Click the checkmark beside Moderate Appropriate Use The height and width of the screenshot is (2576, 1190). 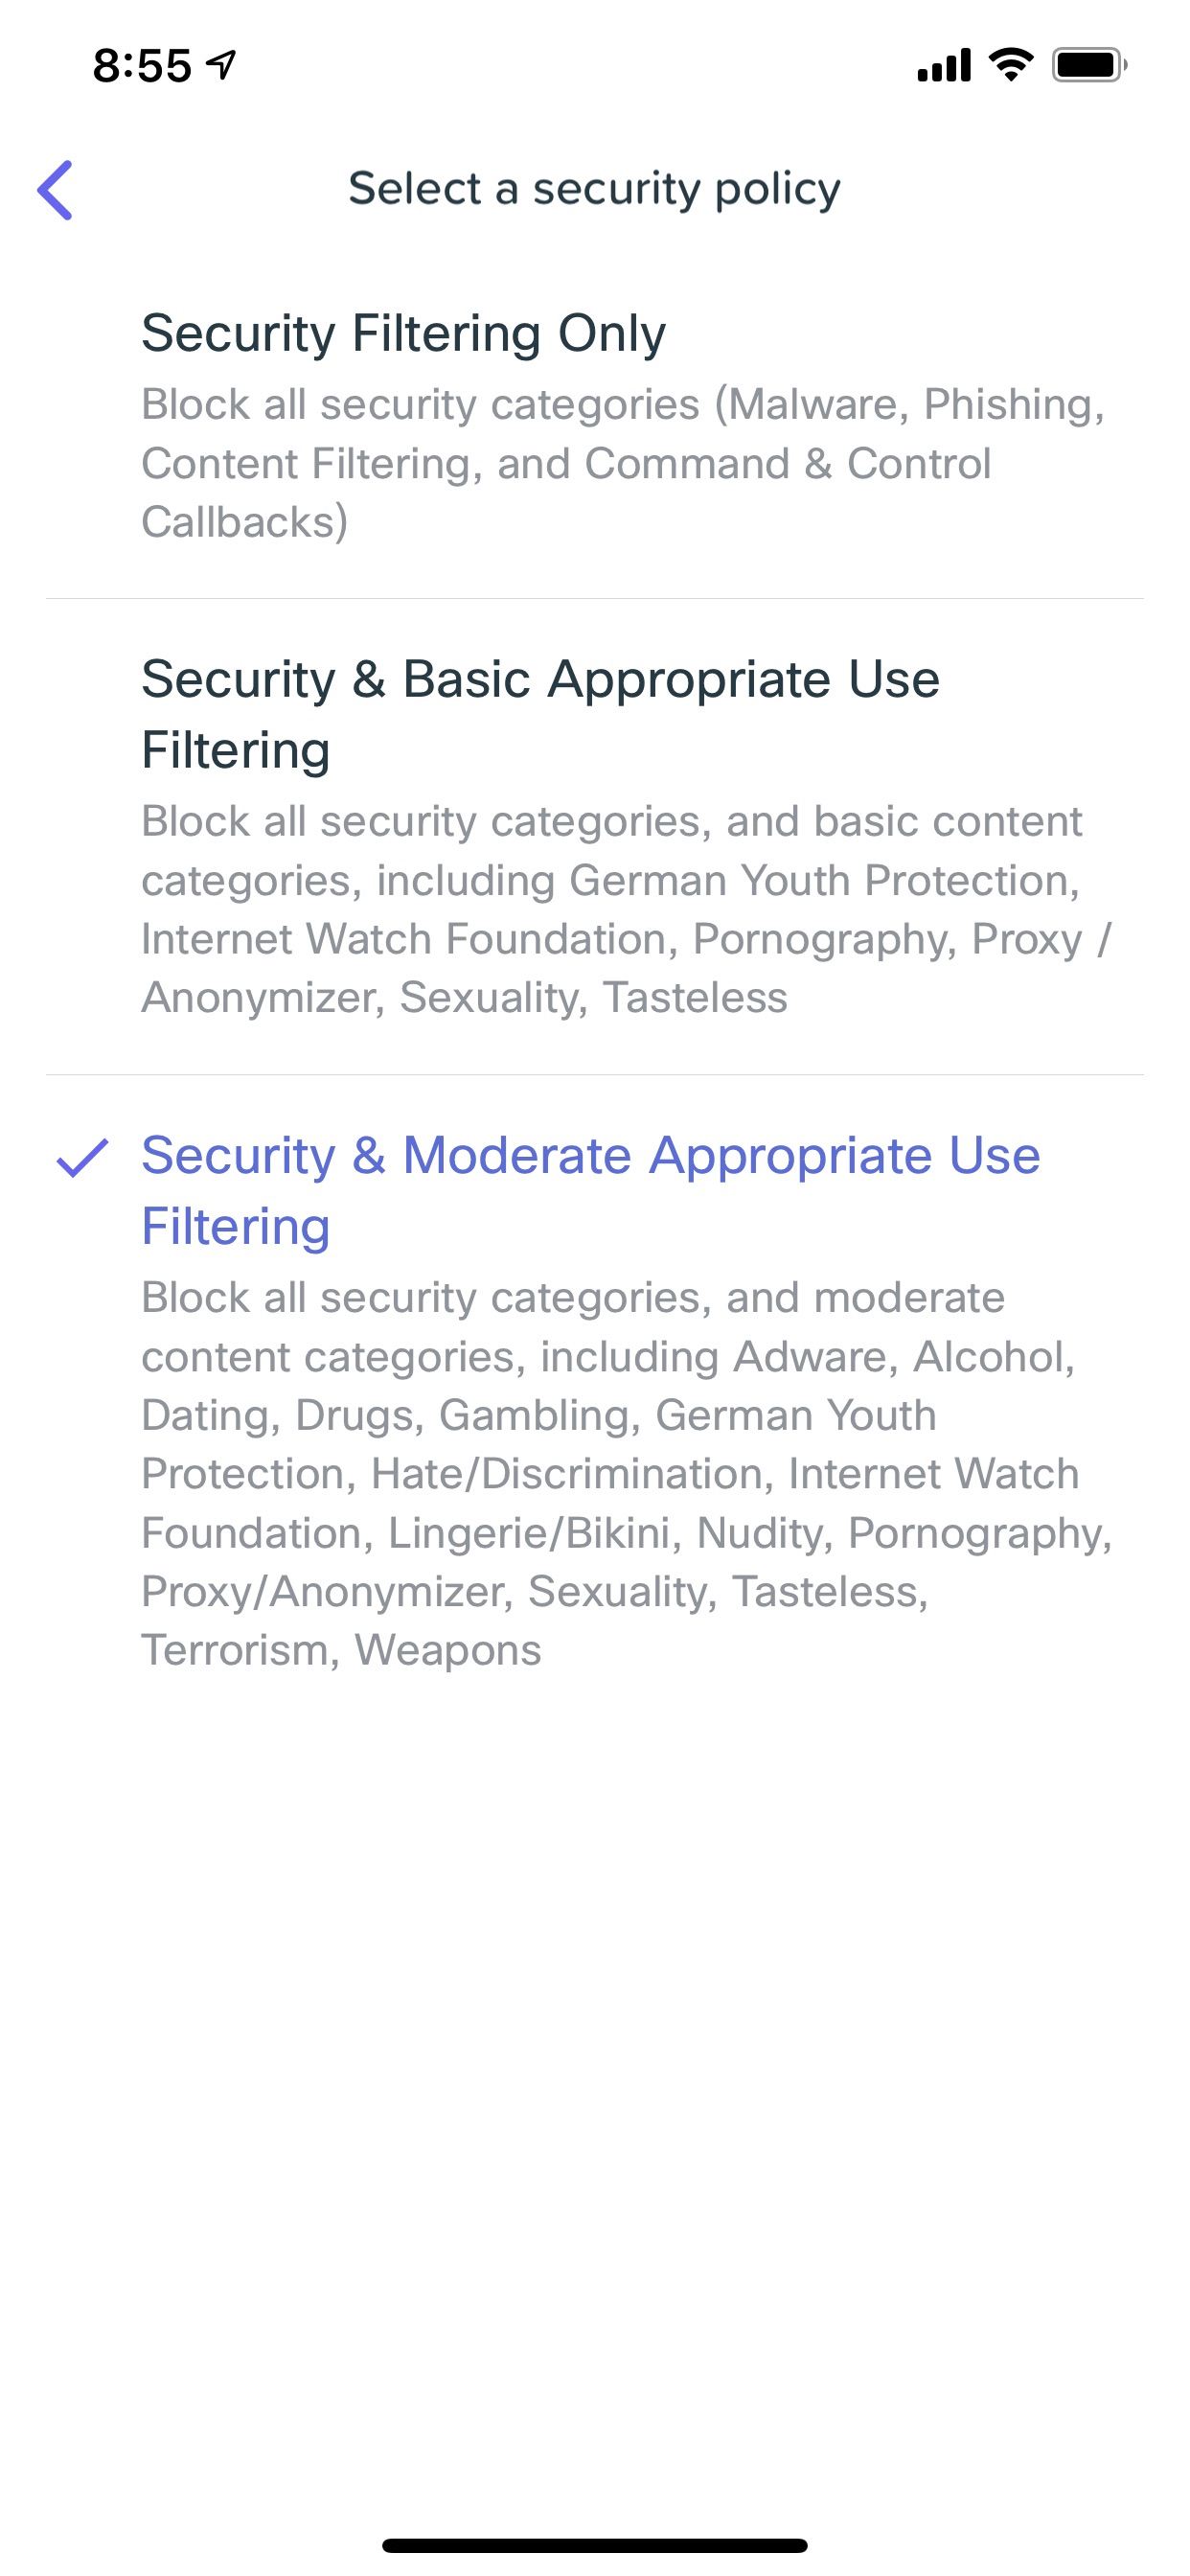(82, 1158)
